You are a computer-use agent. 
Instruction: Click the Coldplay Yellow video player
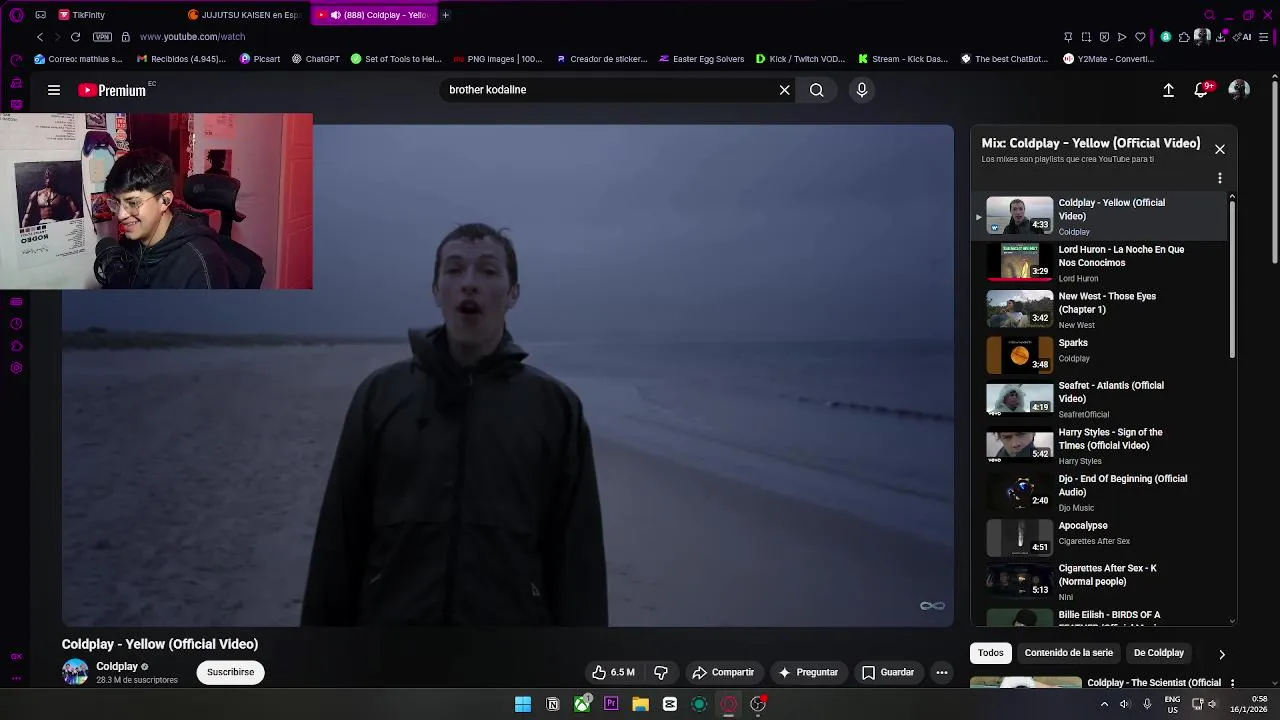(x=508, y=376)
